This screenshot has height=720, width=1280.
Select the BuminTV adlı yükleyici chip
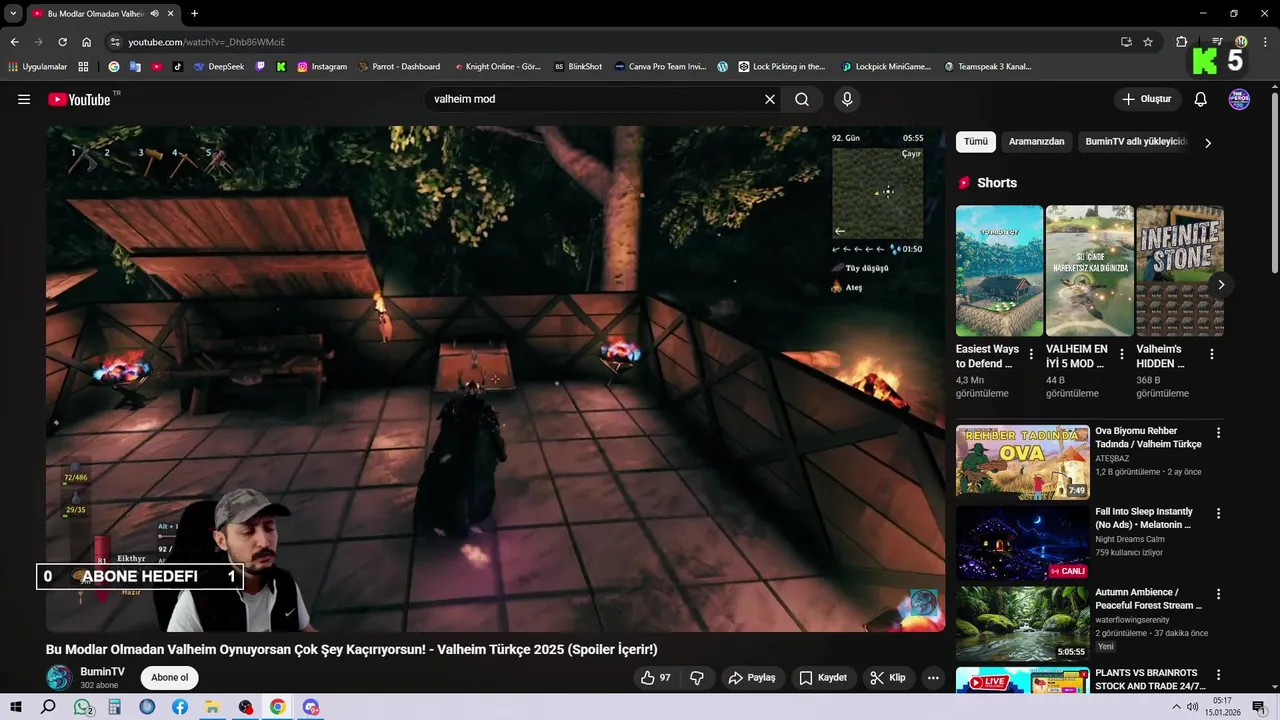(1136, 142)
